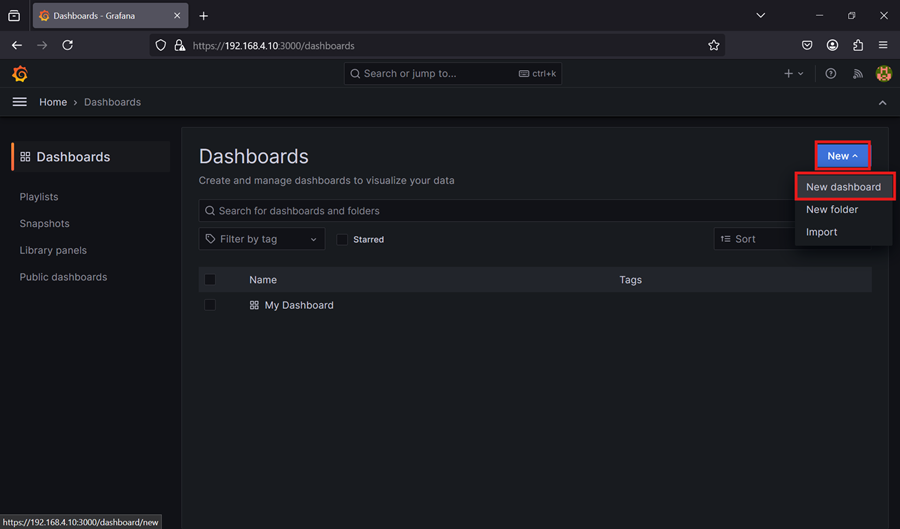Open the Firefox View icon
The width and height of the screenshot is (900, 529).
[14, 15]
